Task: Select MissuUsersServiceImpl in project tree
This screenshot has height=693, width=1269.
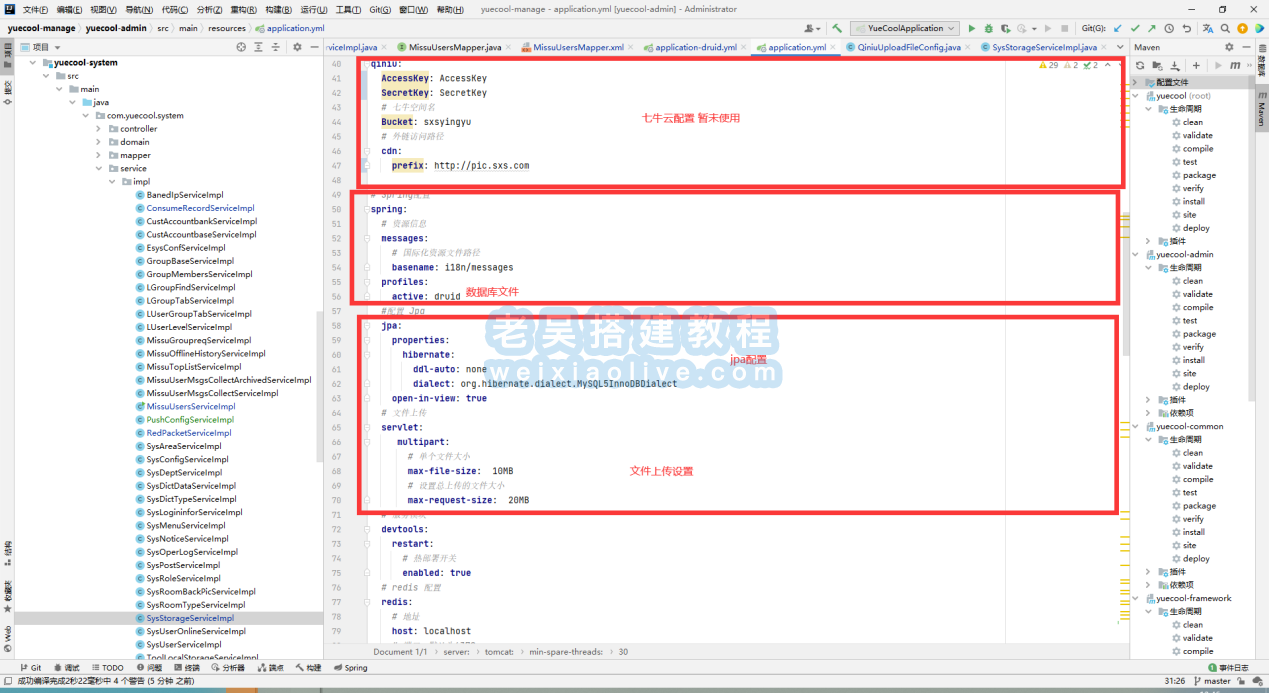Action: (x=191, y=406)
